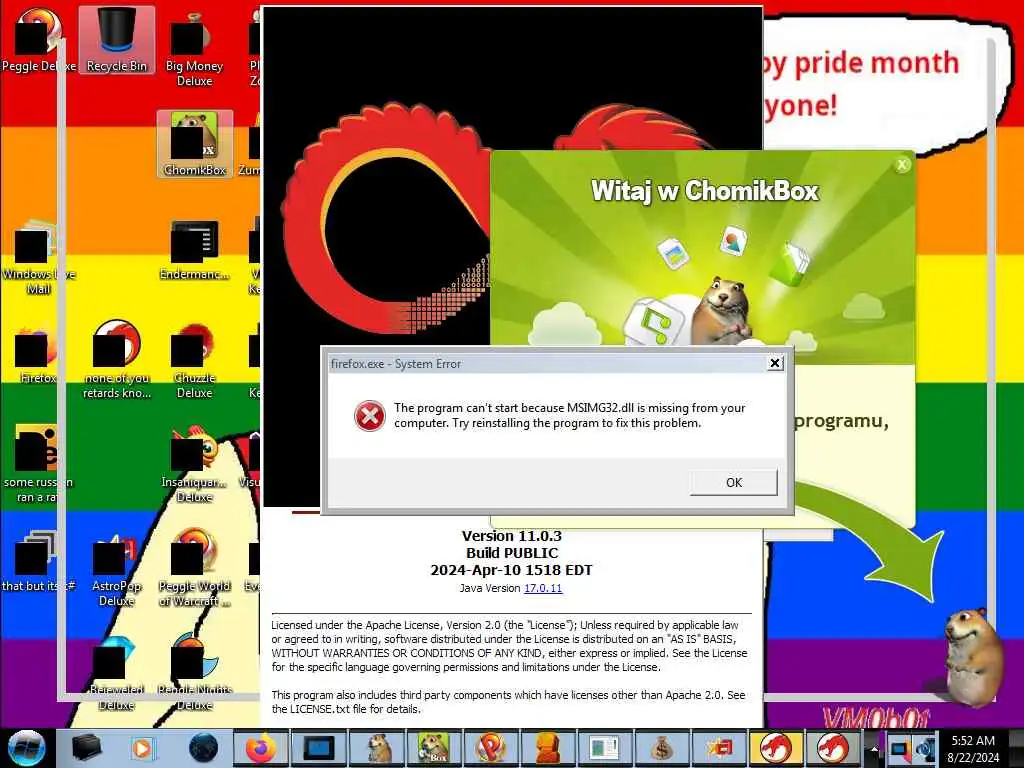The height and width of the screenshot is (768, 1024).
Task: Click the '2024-Apr-10 1518 EDT' build date
Action: 511,570
